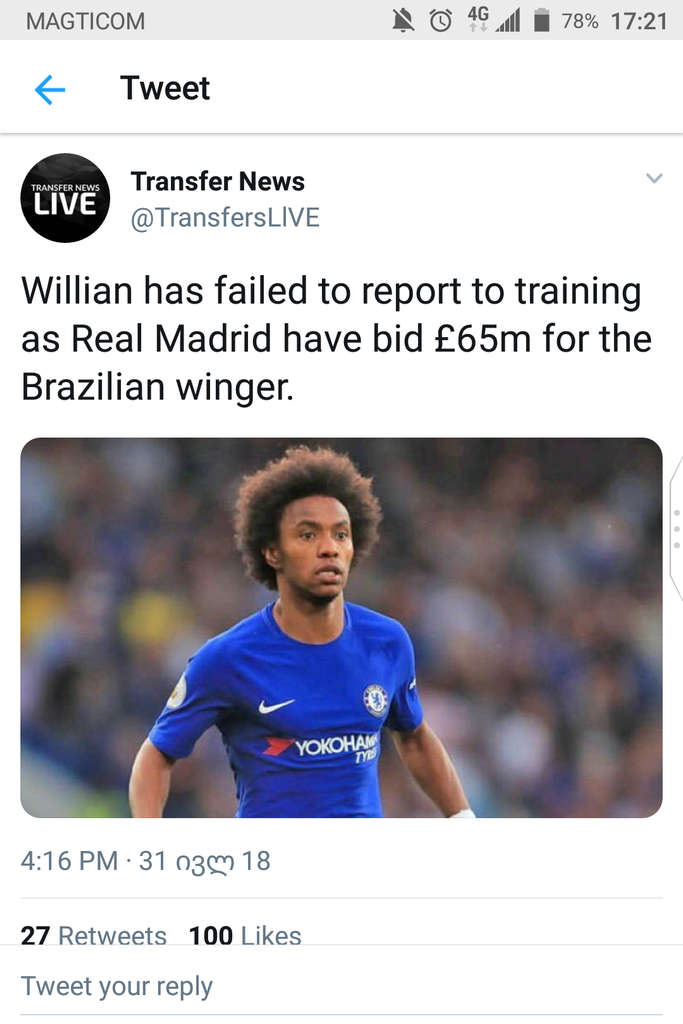
Task: Tap the tweet text about Willian
Action: coord(337,339)
